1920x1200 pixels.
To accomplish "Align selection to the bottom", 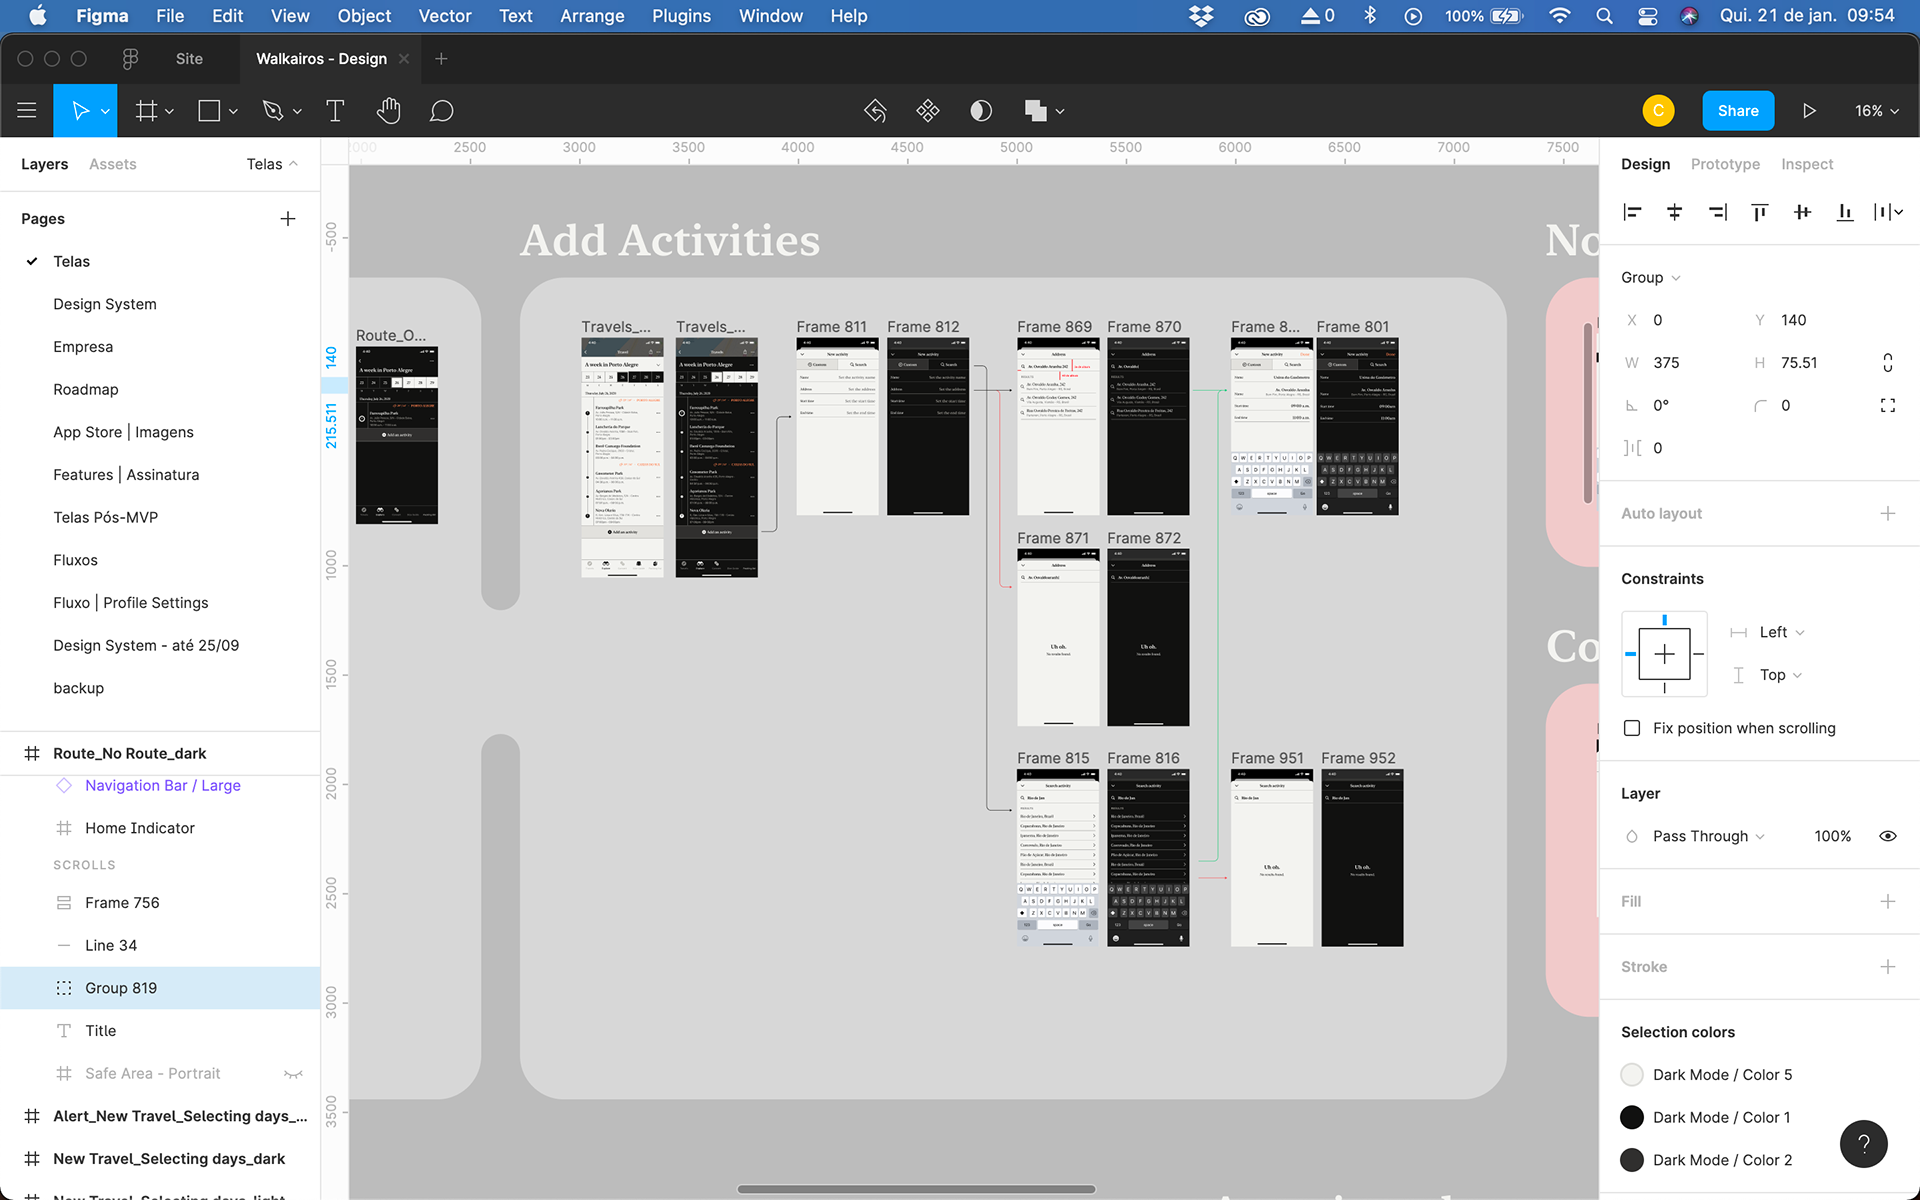I will pos(1845,212).
